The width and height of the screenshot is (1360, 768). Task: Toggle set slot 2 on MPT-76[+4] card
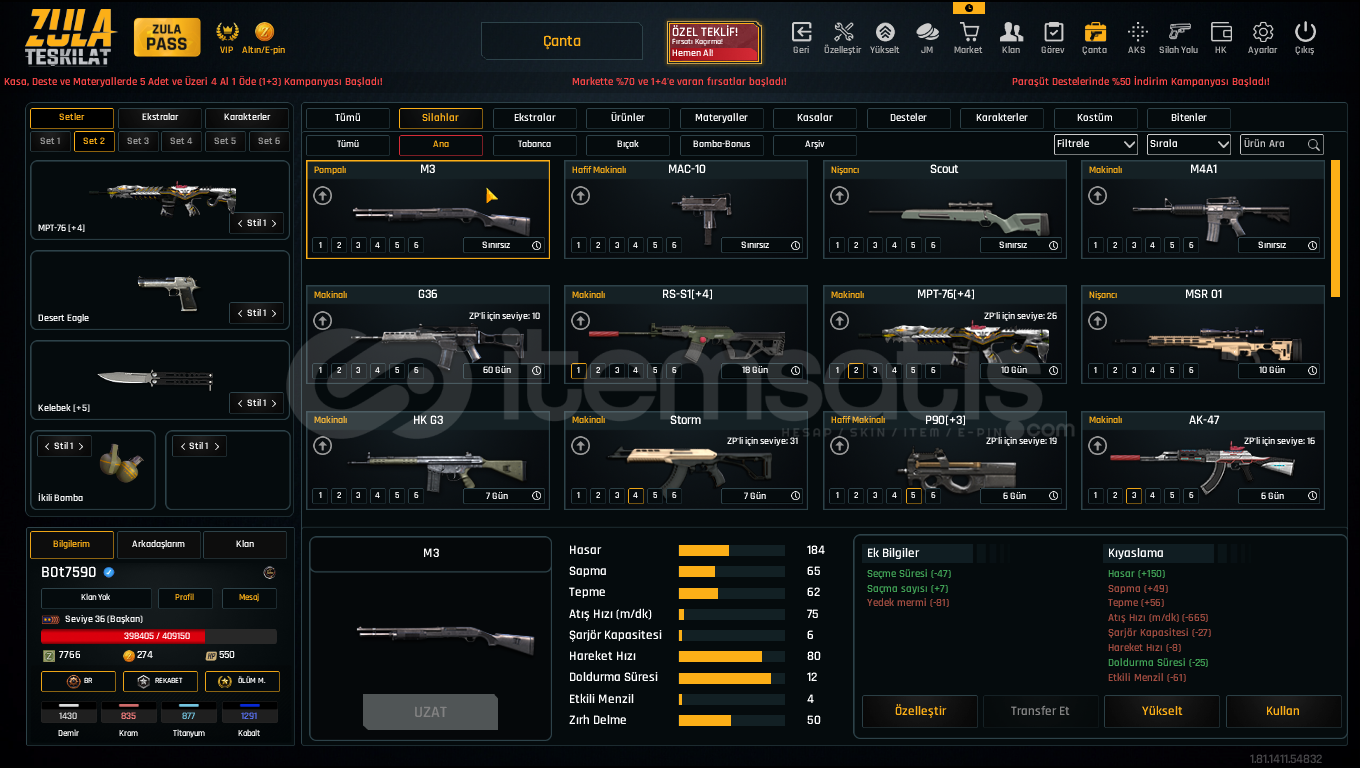[x=856, y=371]
